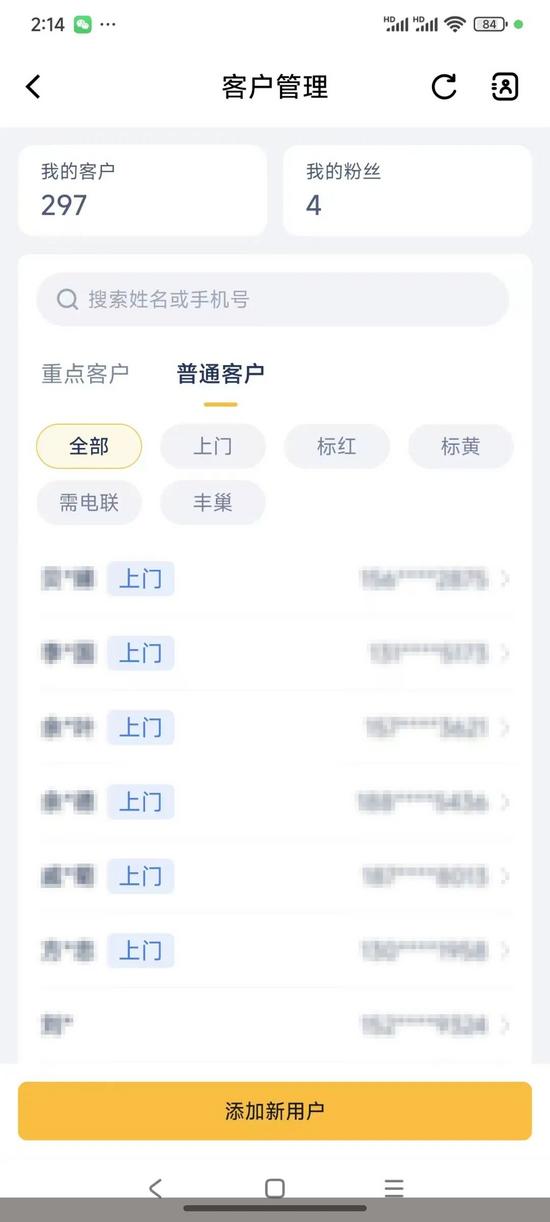Select the 需电联 filter chip
Viewport: 550px width, 1222px height.
coord(89,503)
